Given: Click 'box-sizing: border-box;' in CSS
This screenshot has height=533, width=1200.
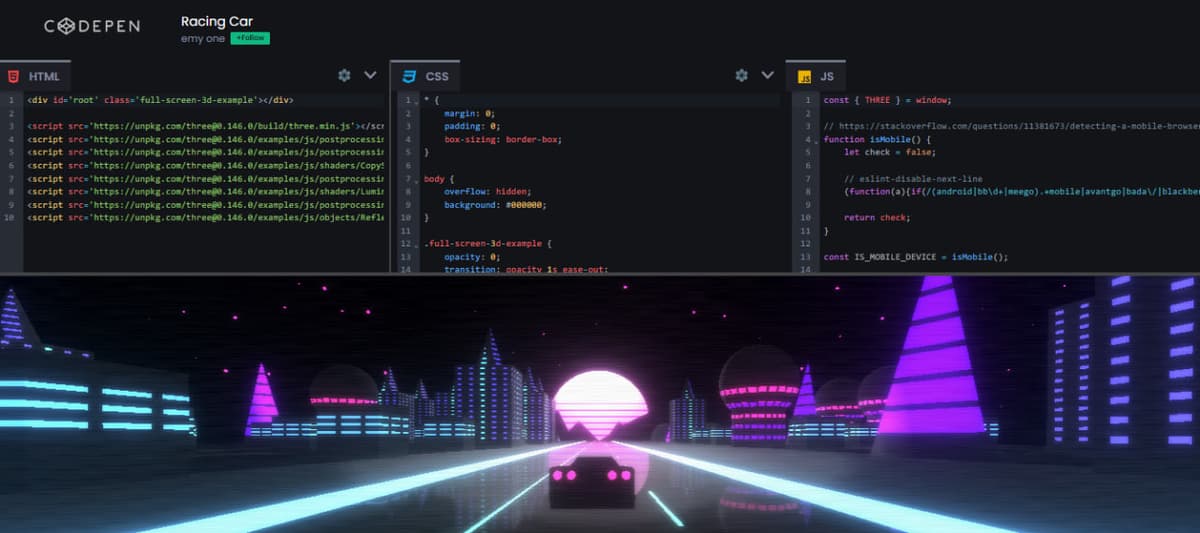Looking at the screenshot, I should 503,140.
